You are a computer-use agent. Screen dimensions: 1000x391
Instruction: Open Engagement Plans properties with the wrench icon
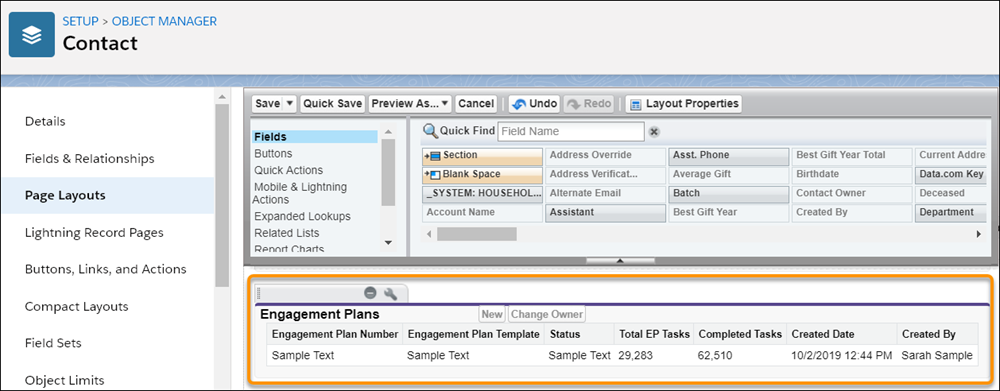pos(390,293)
